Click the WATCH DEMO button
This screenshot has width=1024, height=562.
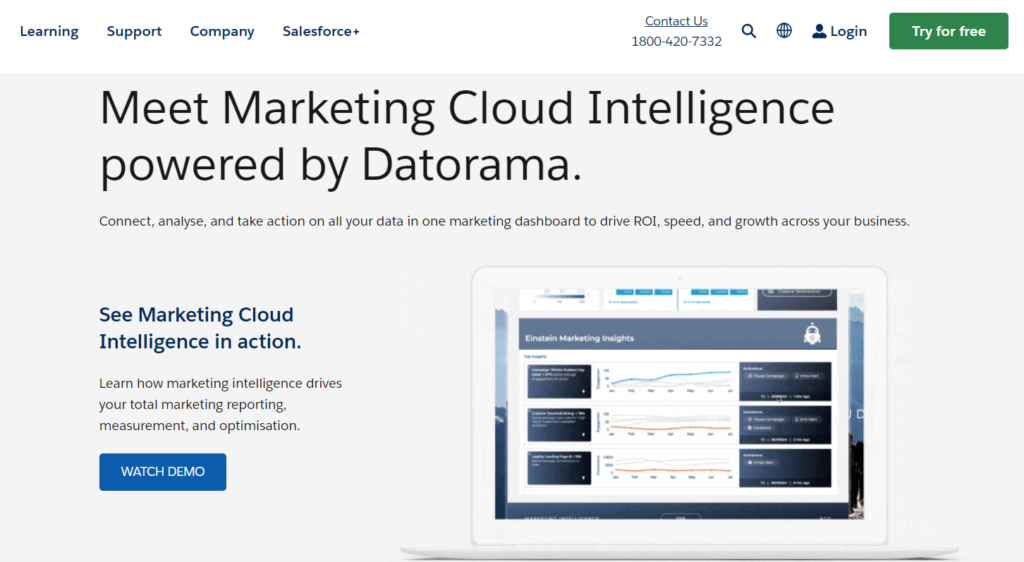pyautogui.click(x=163, y=472)
